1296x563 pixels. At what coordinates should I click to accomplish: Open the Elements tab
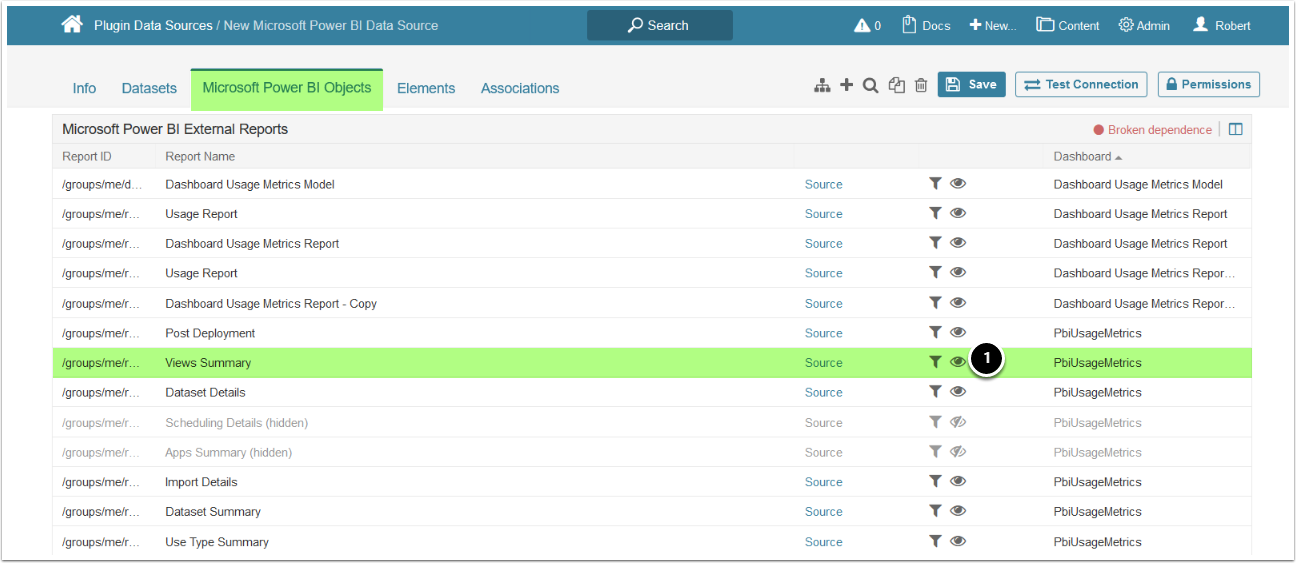426,88
